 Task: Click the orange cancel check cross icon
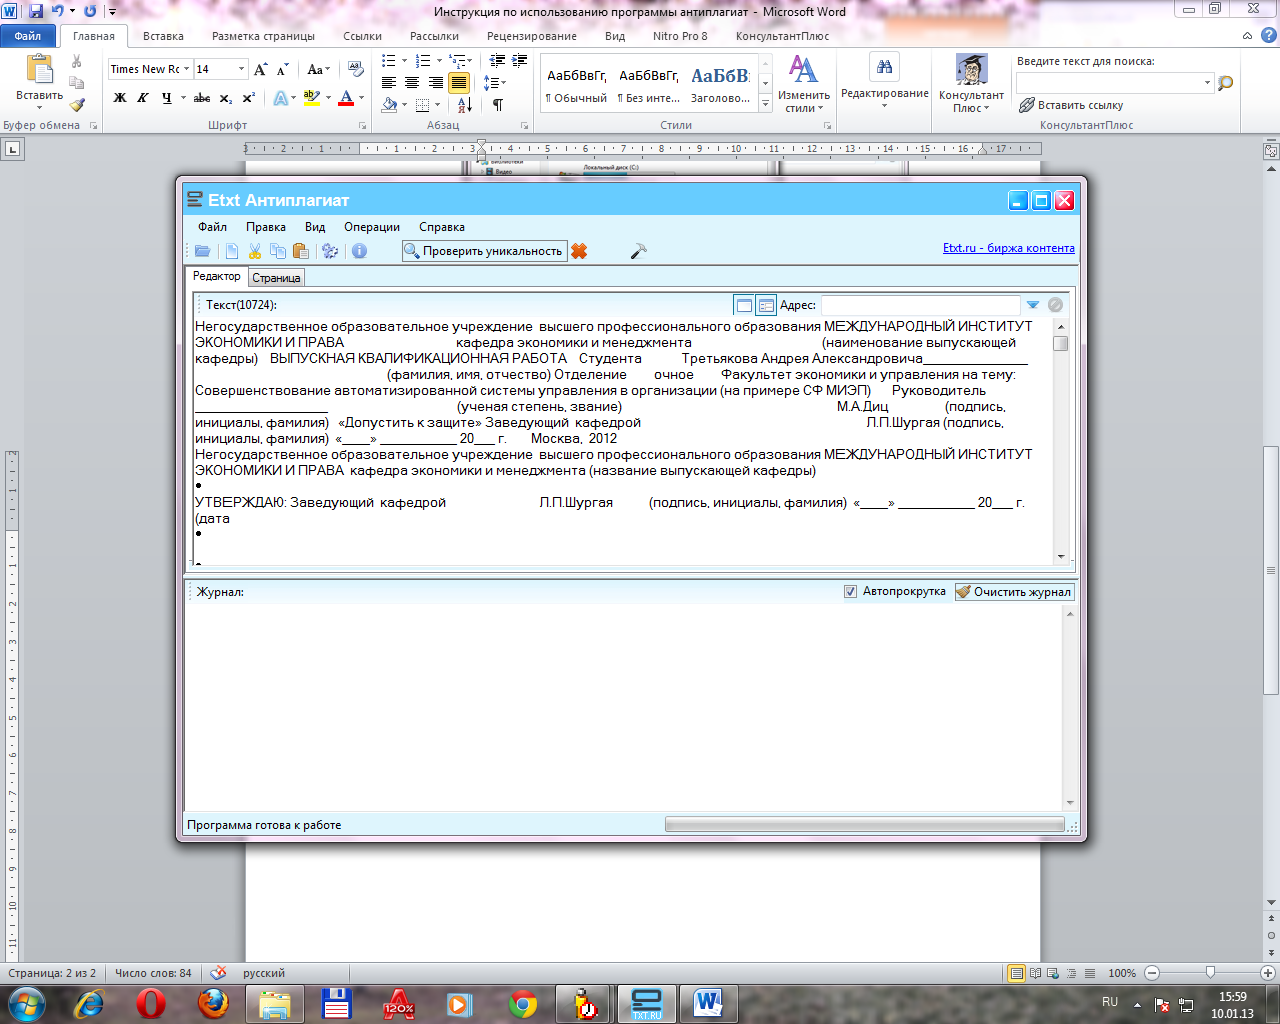(579, 251)
